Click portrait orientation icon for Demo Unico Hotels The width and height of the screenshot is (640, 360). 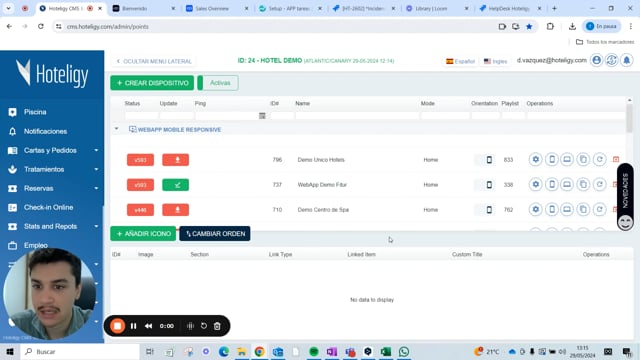[x=489, y=160]
